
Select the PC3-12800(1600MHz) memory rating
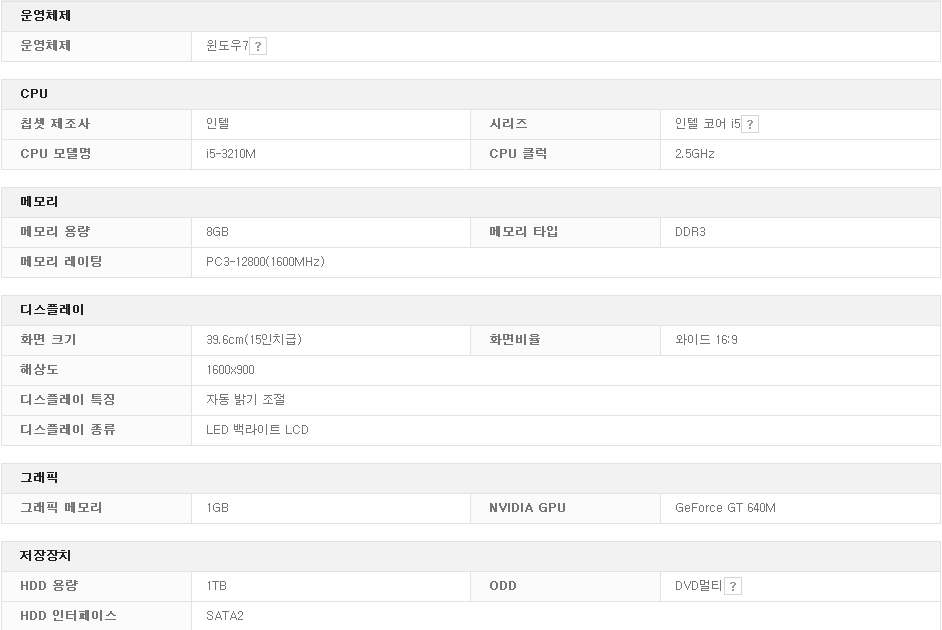[x=265, y=262]
